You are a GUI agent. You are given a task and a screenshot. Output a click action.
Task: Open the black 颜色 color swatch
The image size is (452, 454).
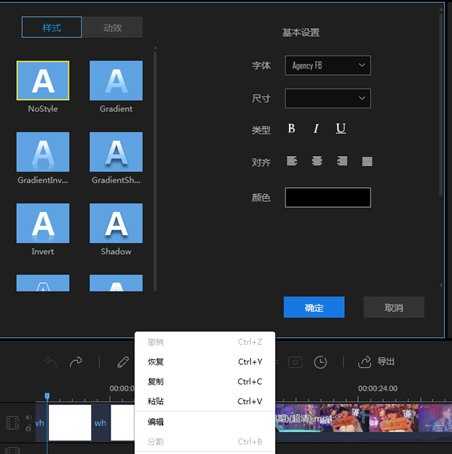328,197
